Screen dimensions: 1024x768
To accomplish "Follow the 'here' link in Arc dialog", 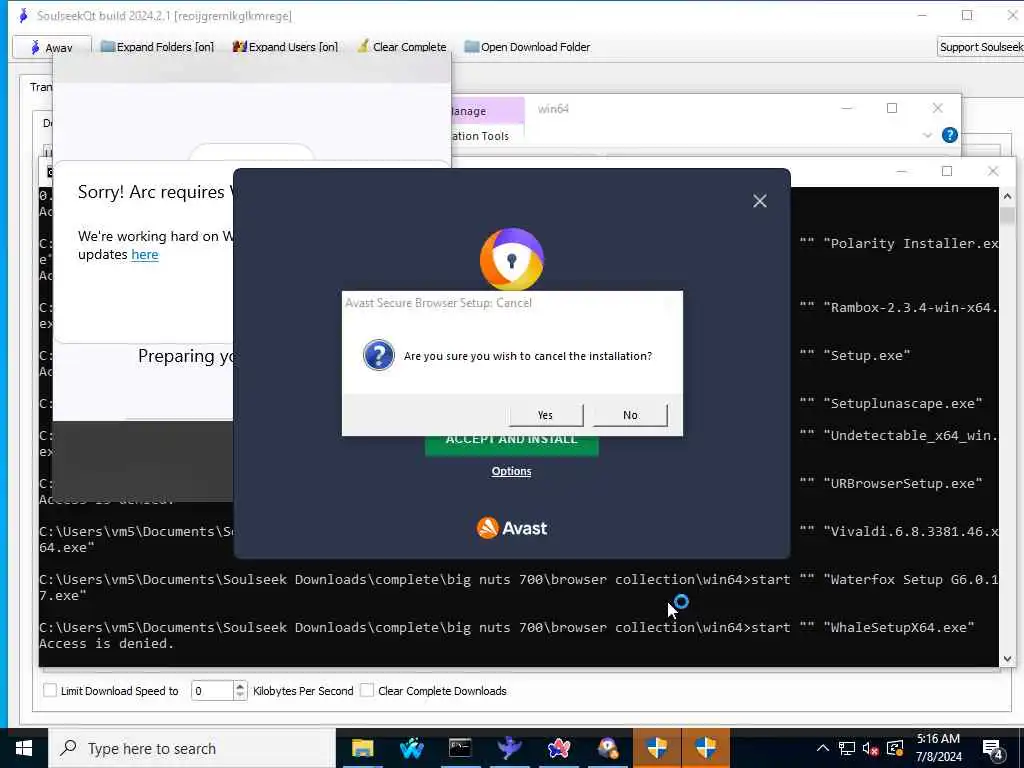I will (144, 255).
